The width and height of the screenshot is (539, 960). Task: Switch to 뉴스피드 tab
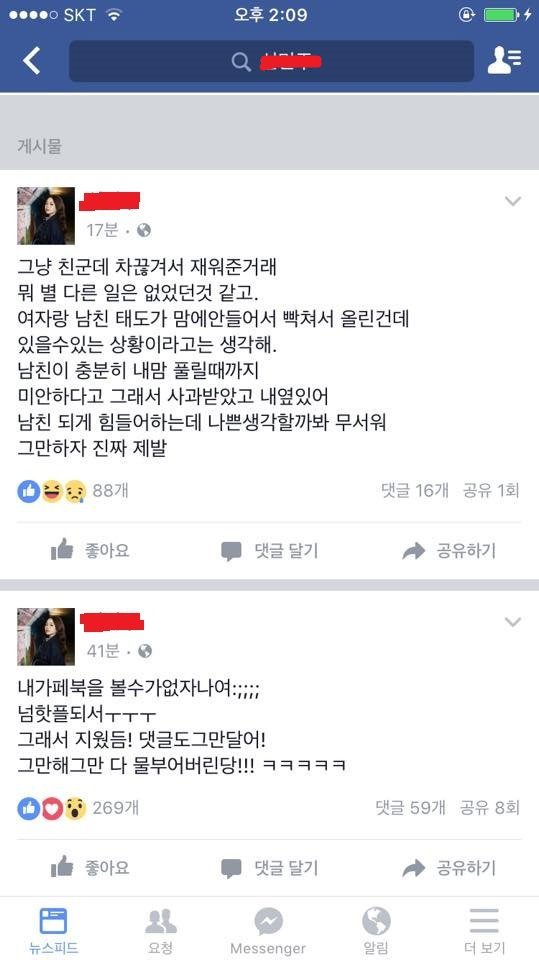coord(53,930)
